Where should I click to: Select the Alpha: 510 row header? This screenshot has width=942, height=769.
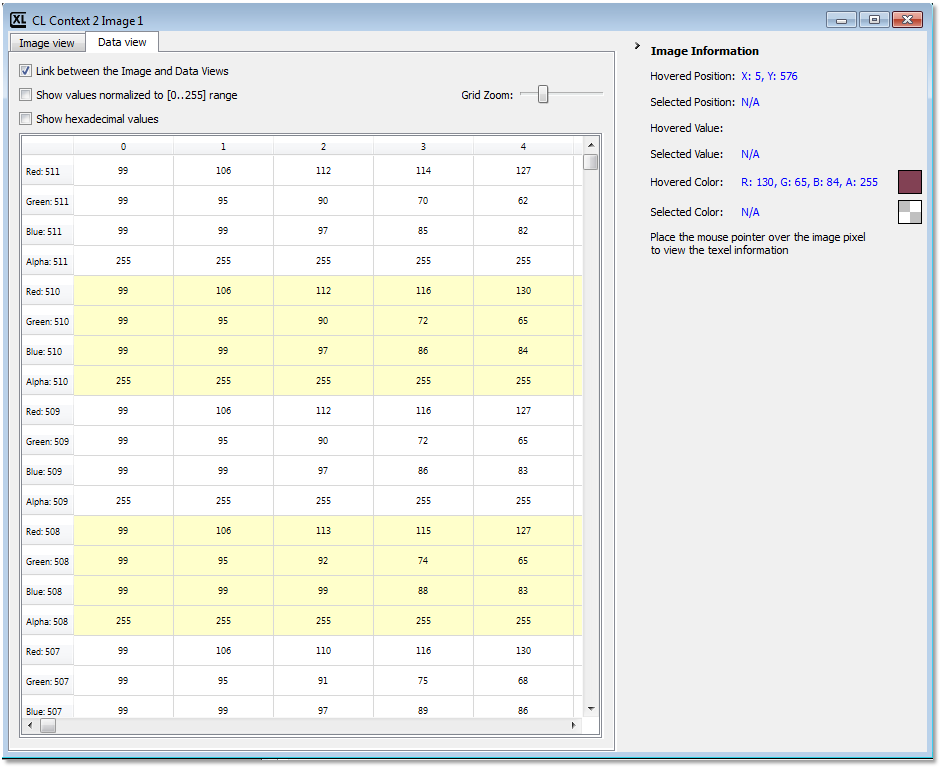tap(47, 381)
